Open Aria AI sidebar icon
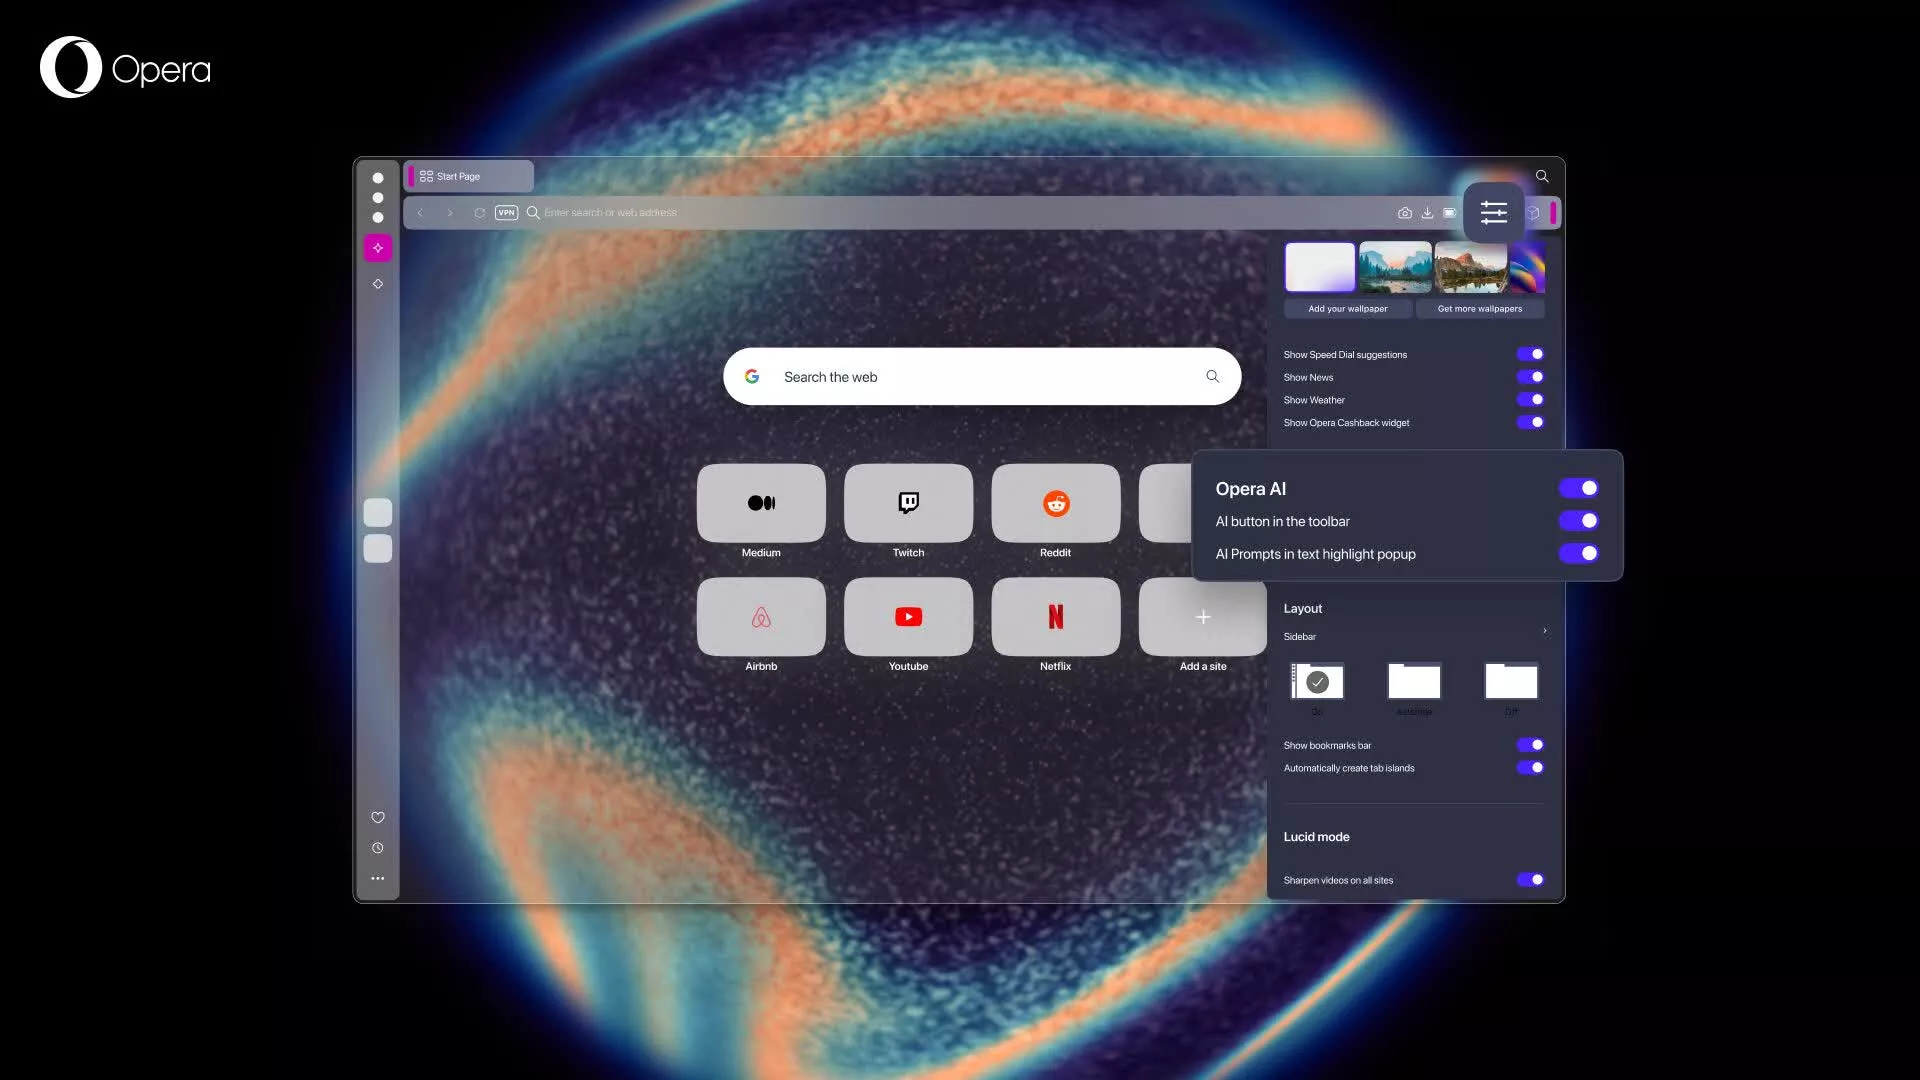Screen dimensions: 1920x1080 click(x=378, y=248)
